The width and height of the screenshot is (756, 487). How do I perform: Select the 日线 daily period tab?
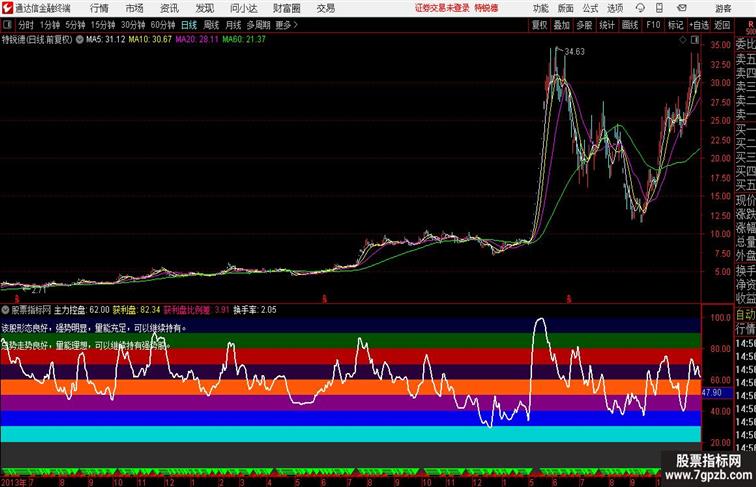(189, 25)
